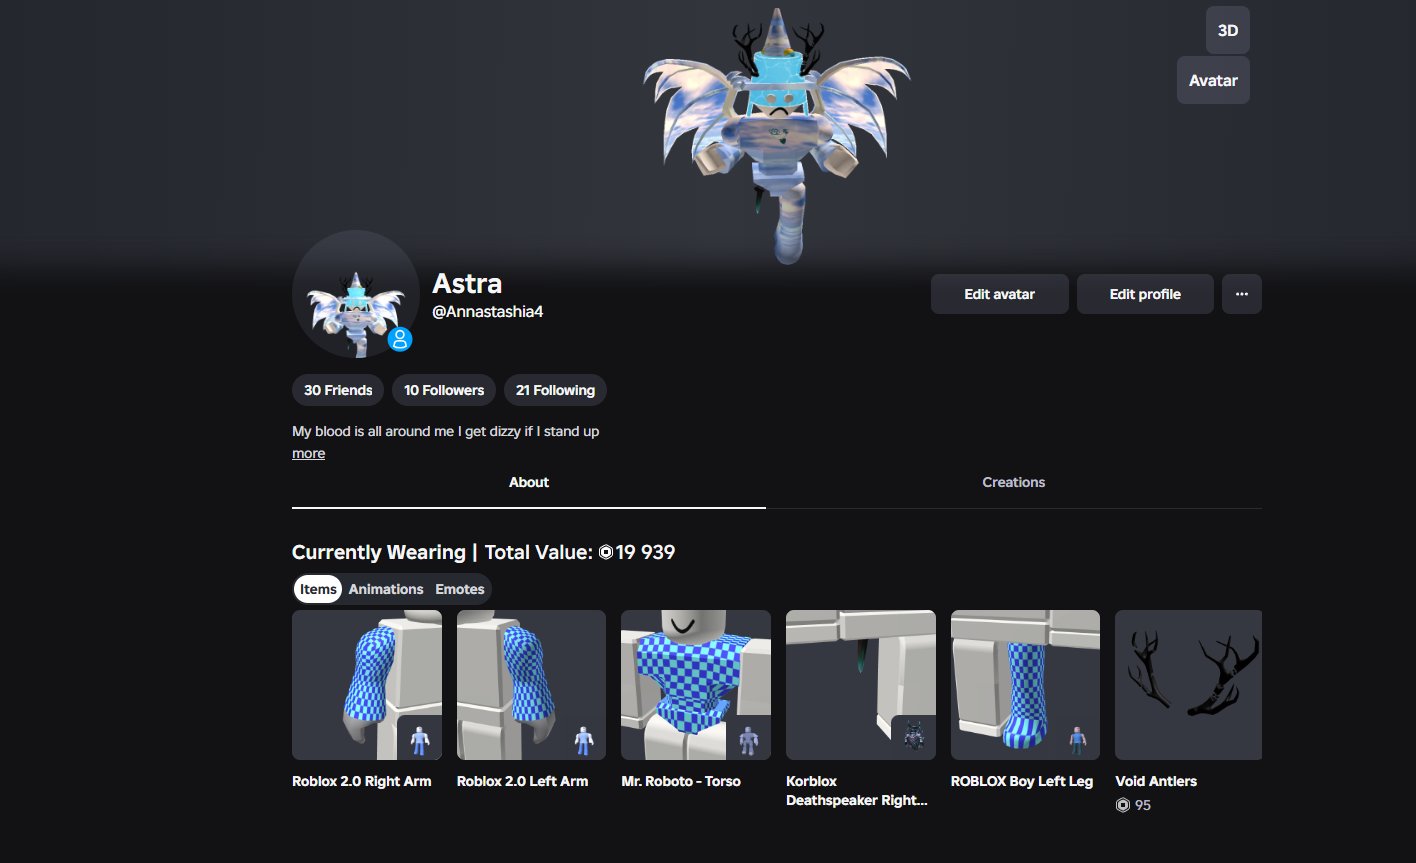Click the Avatar view button

[x=1213, y=81]
